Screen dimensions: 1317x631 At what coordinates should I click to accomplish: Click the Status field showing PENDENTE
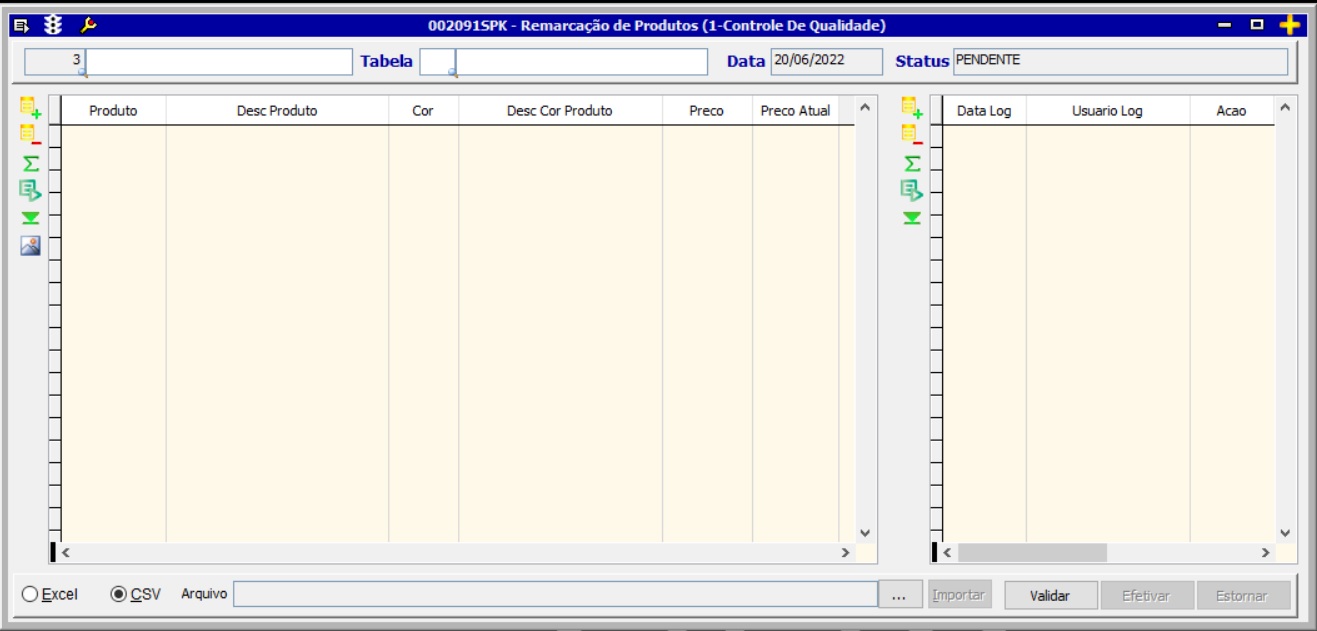pyautogui.click(x=1120, y=61)
